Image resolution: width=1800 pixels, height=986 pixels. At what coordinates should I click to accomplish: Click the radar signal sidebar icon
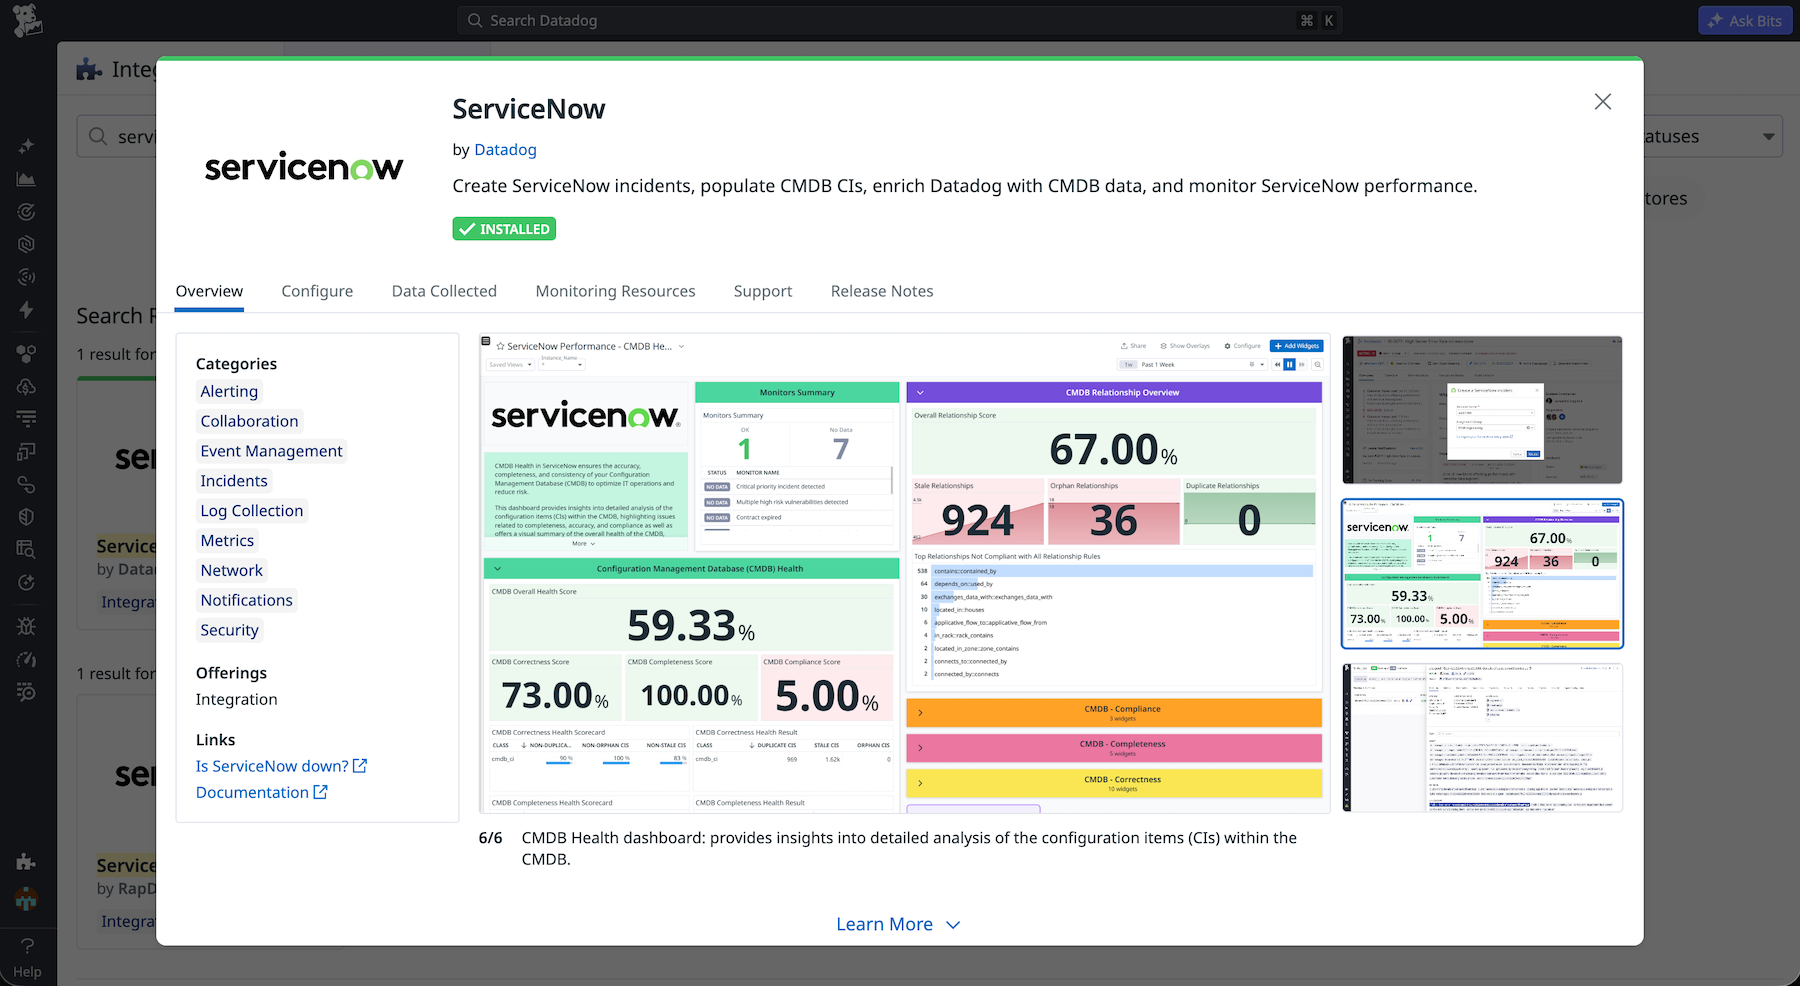pos(27,277)
